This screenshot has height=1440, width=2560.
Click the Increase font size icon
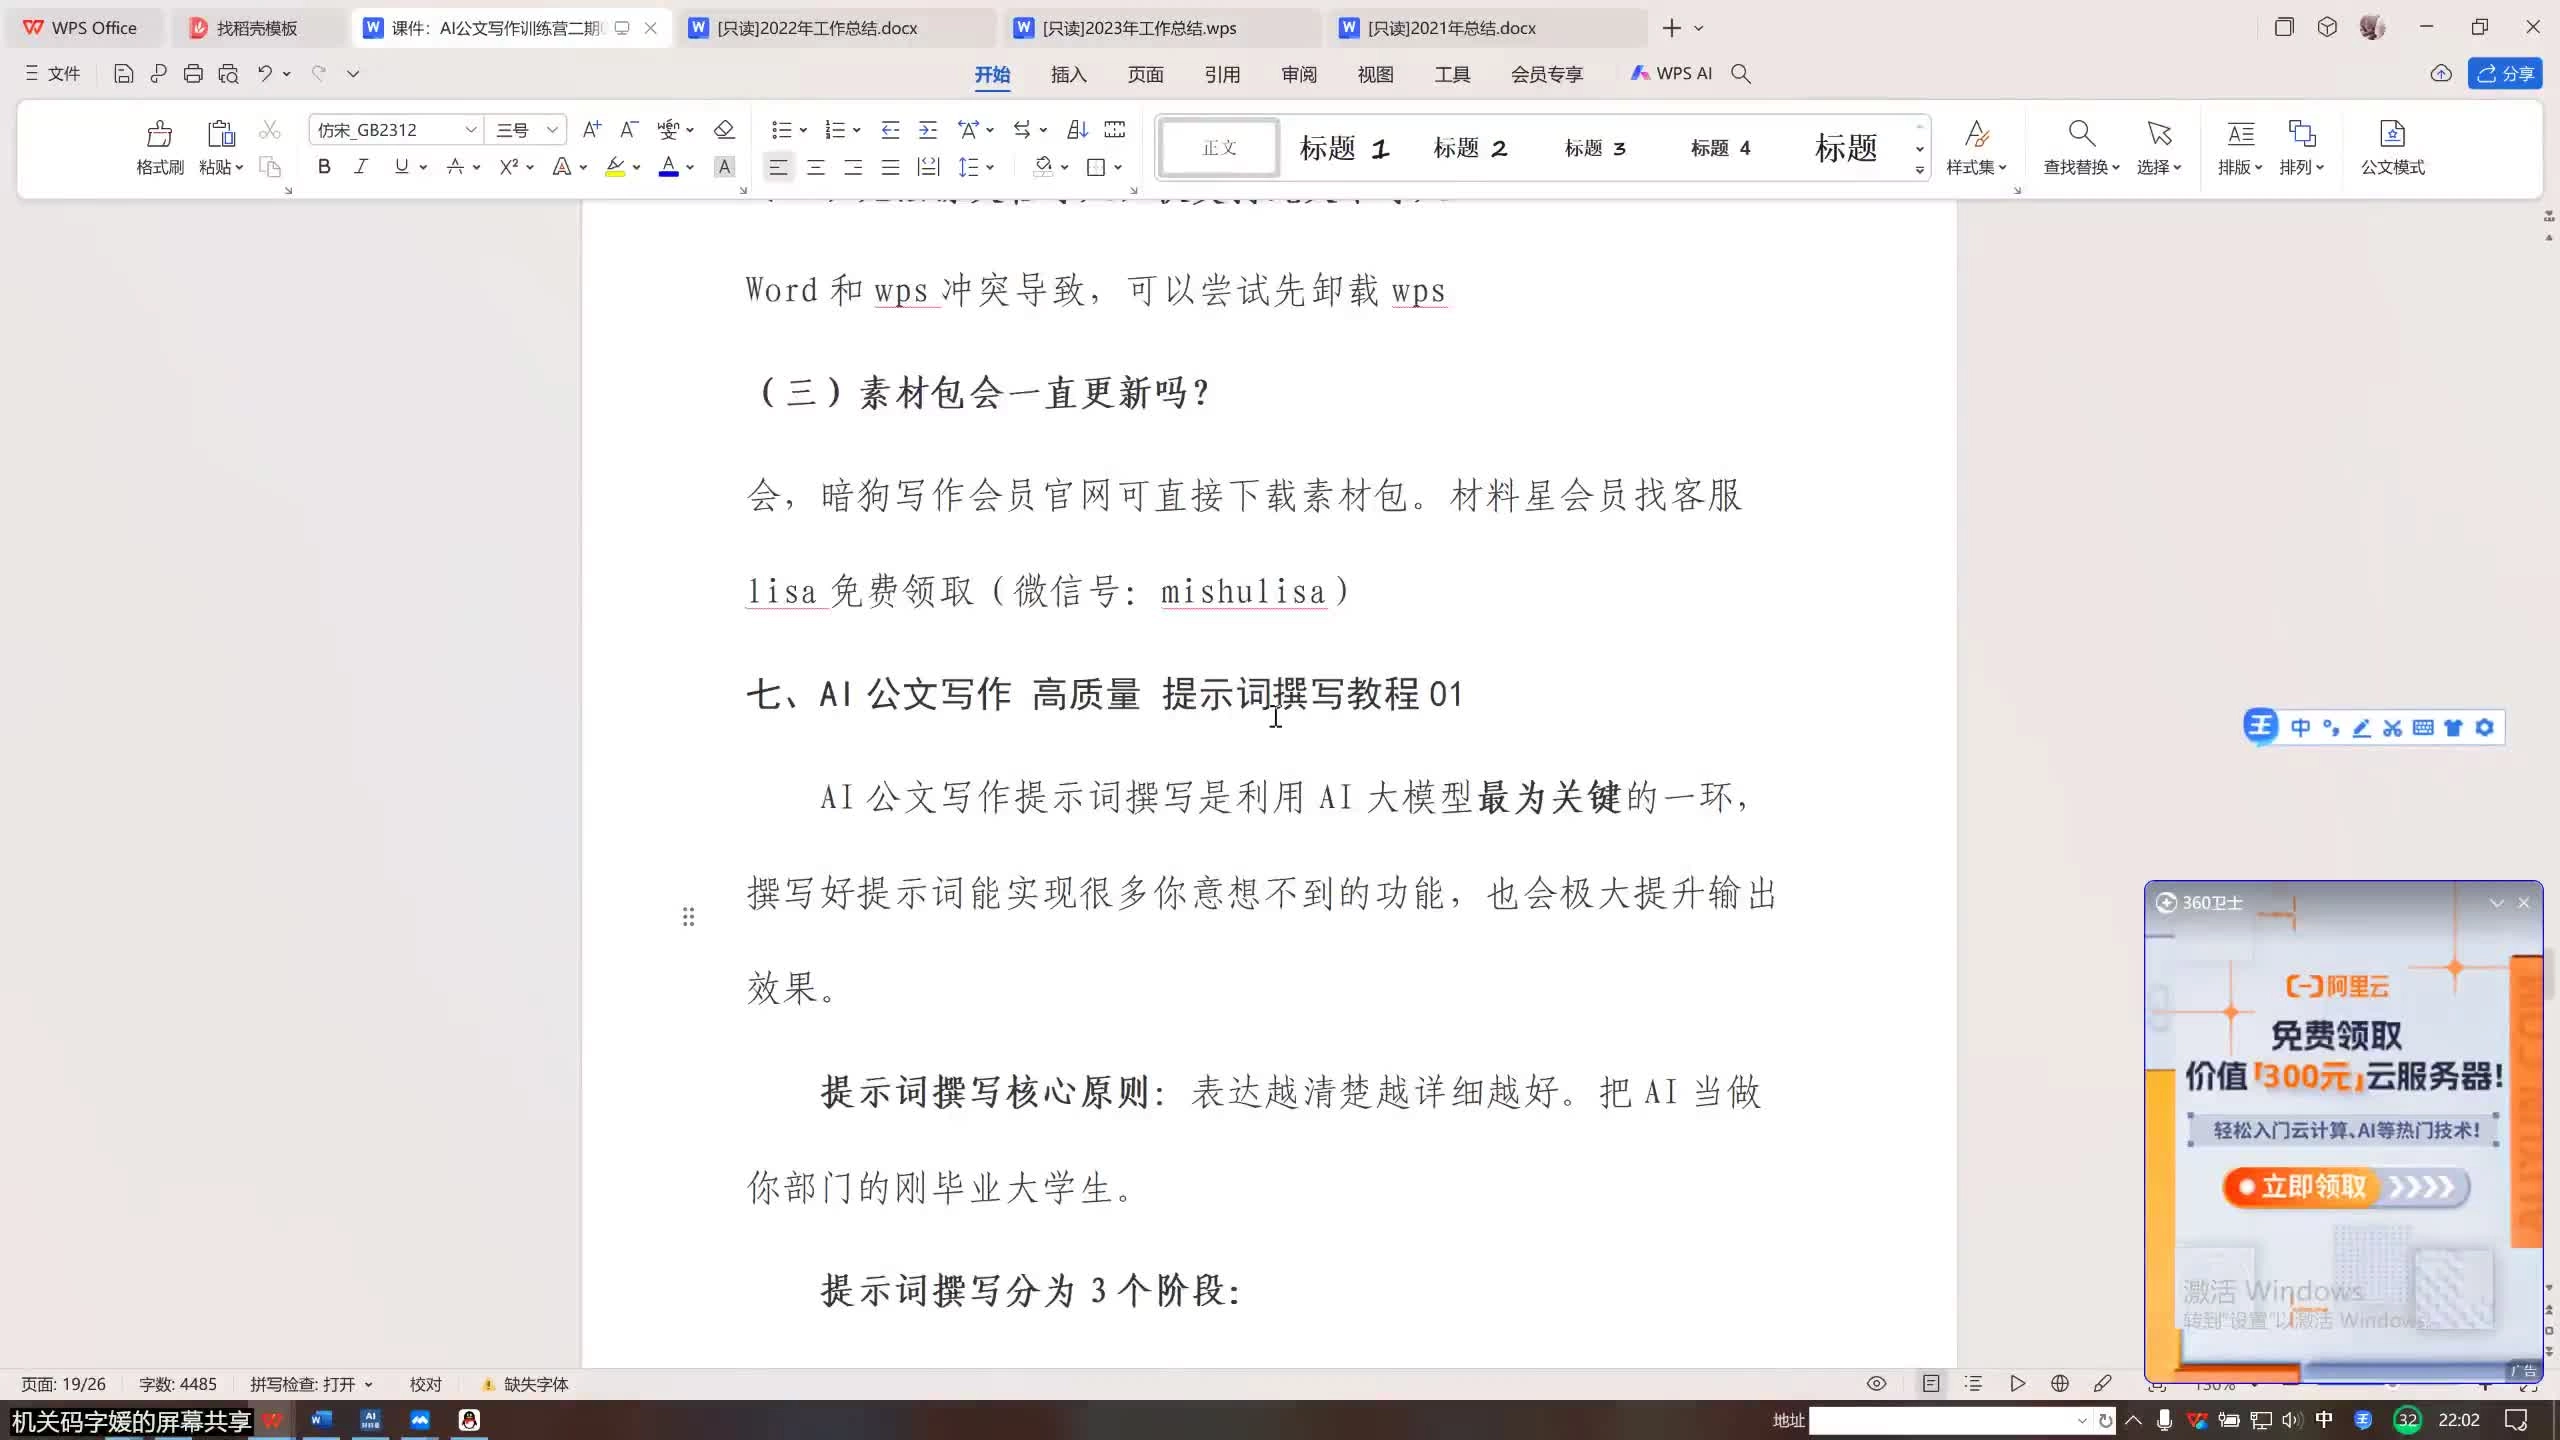click(x=592, y=130)
